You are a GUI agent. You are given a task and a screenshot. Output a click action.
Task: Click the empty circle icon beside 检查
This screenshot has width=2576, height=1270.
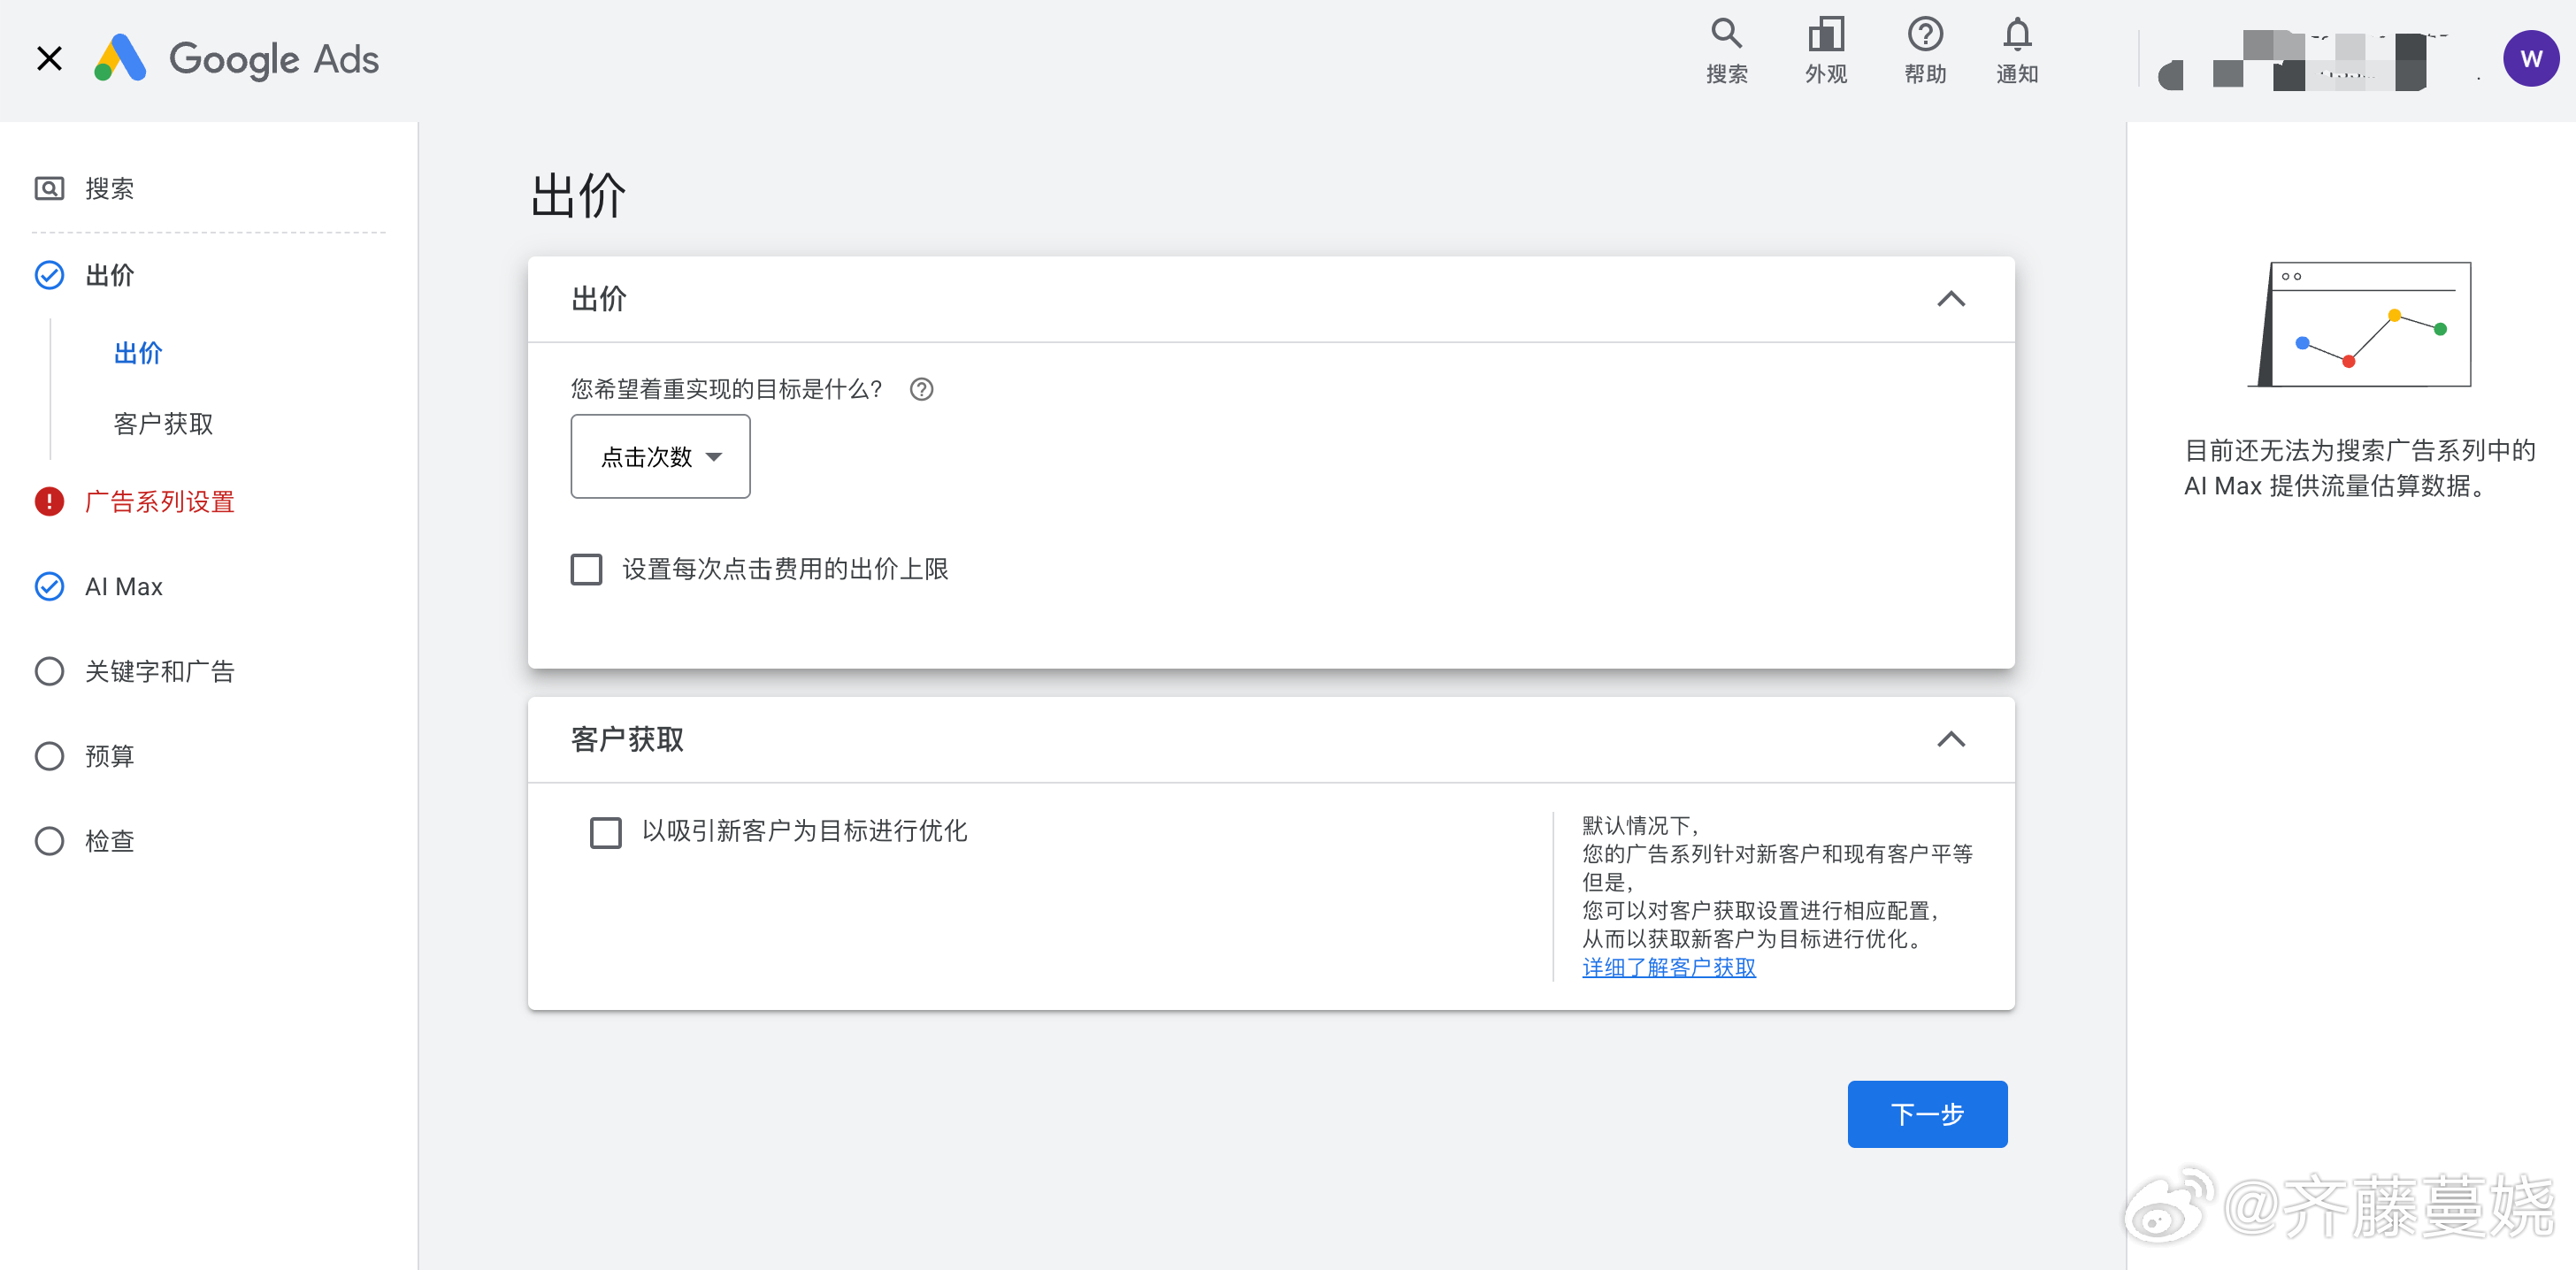49,841
